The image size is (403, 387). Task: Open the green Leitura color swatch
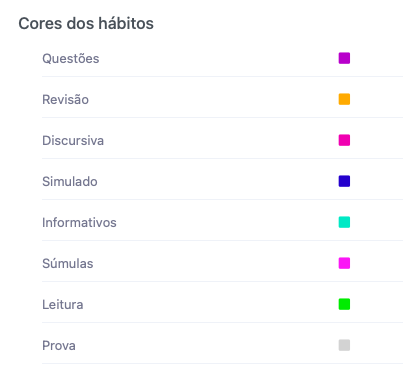(344, 304)
